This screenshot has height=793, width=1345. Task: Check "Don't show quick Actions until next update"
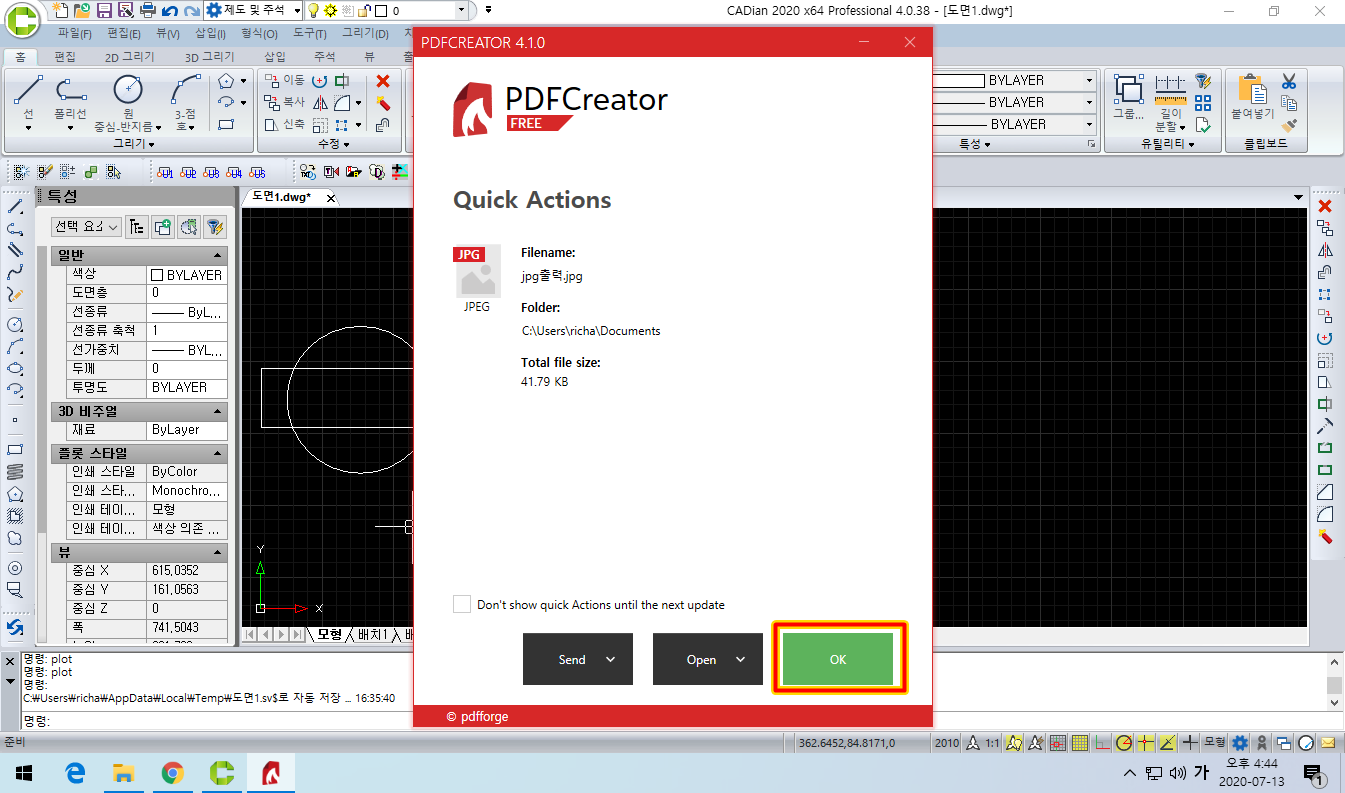click(462, 604)
